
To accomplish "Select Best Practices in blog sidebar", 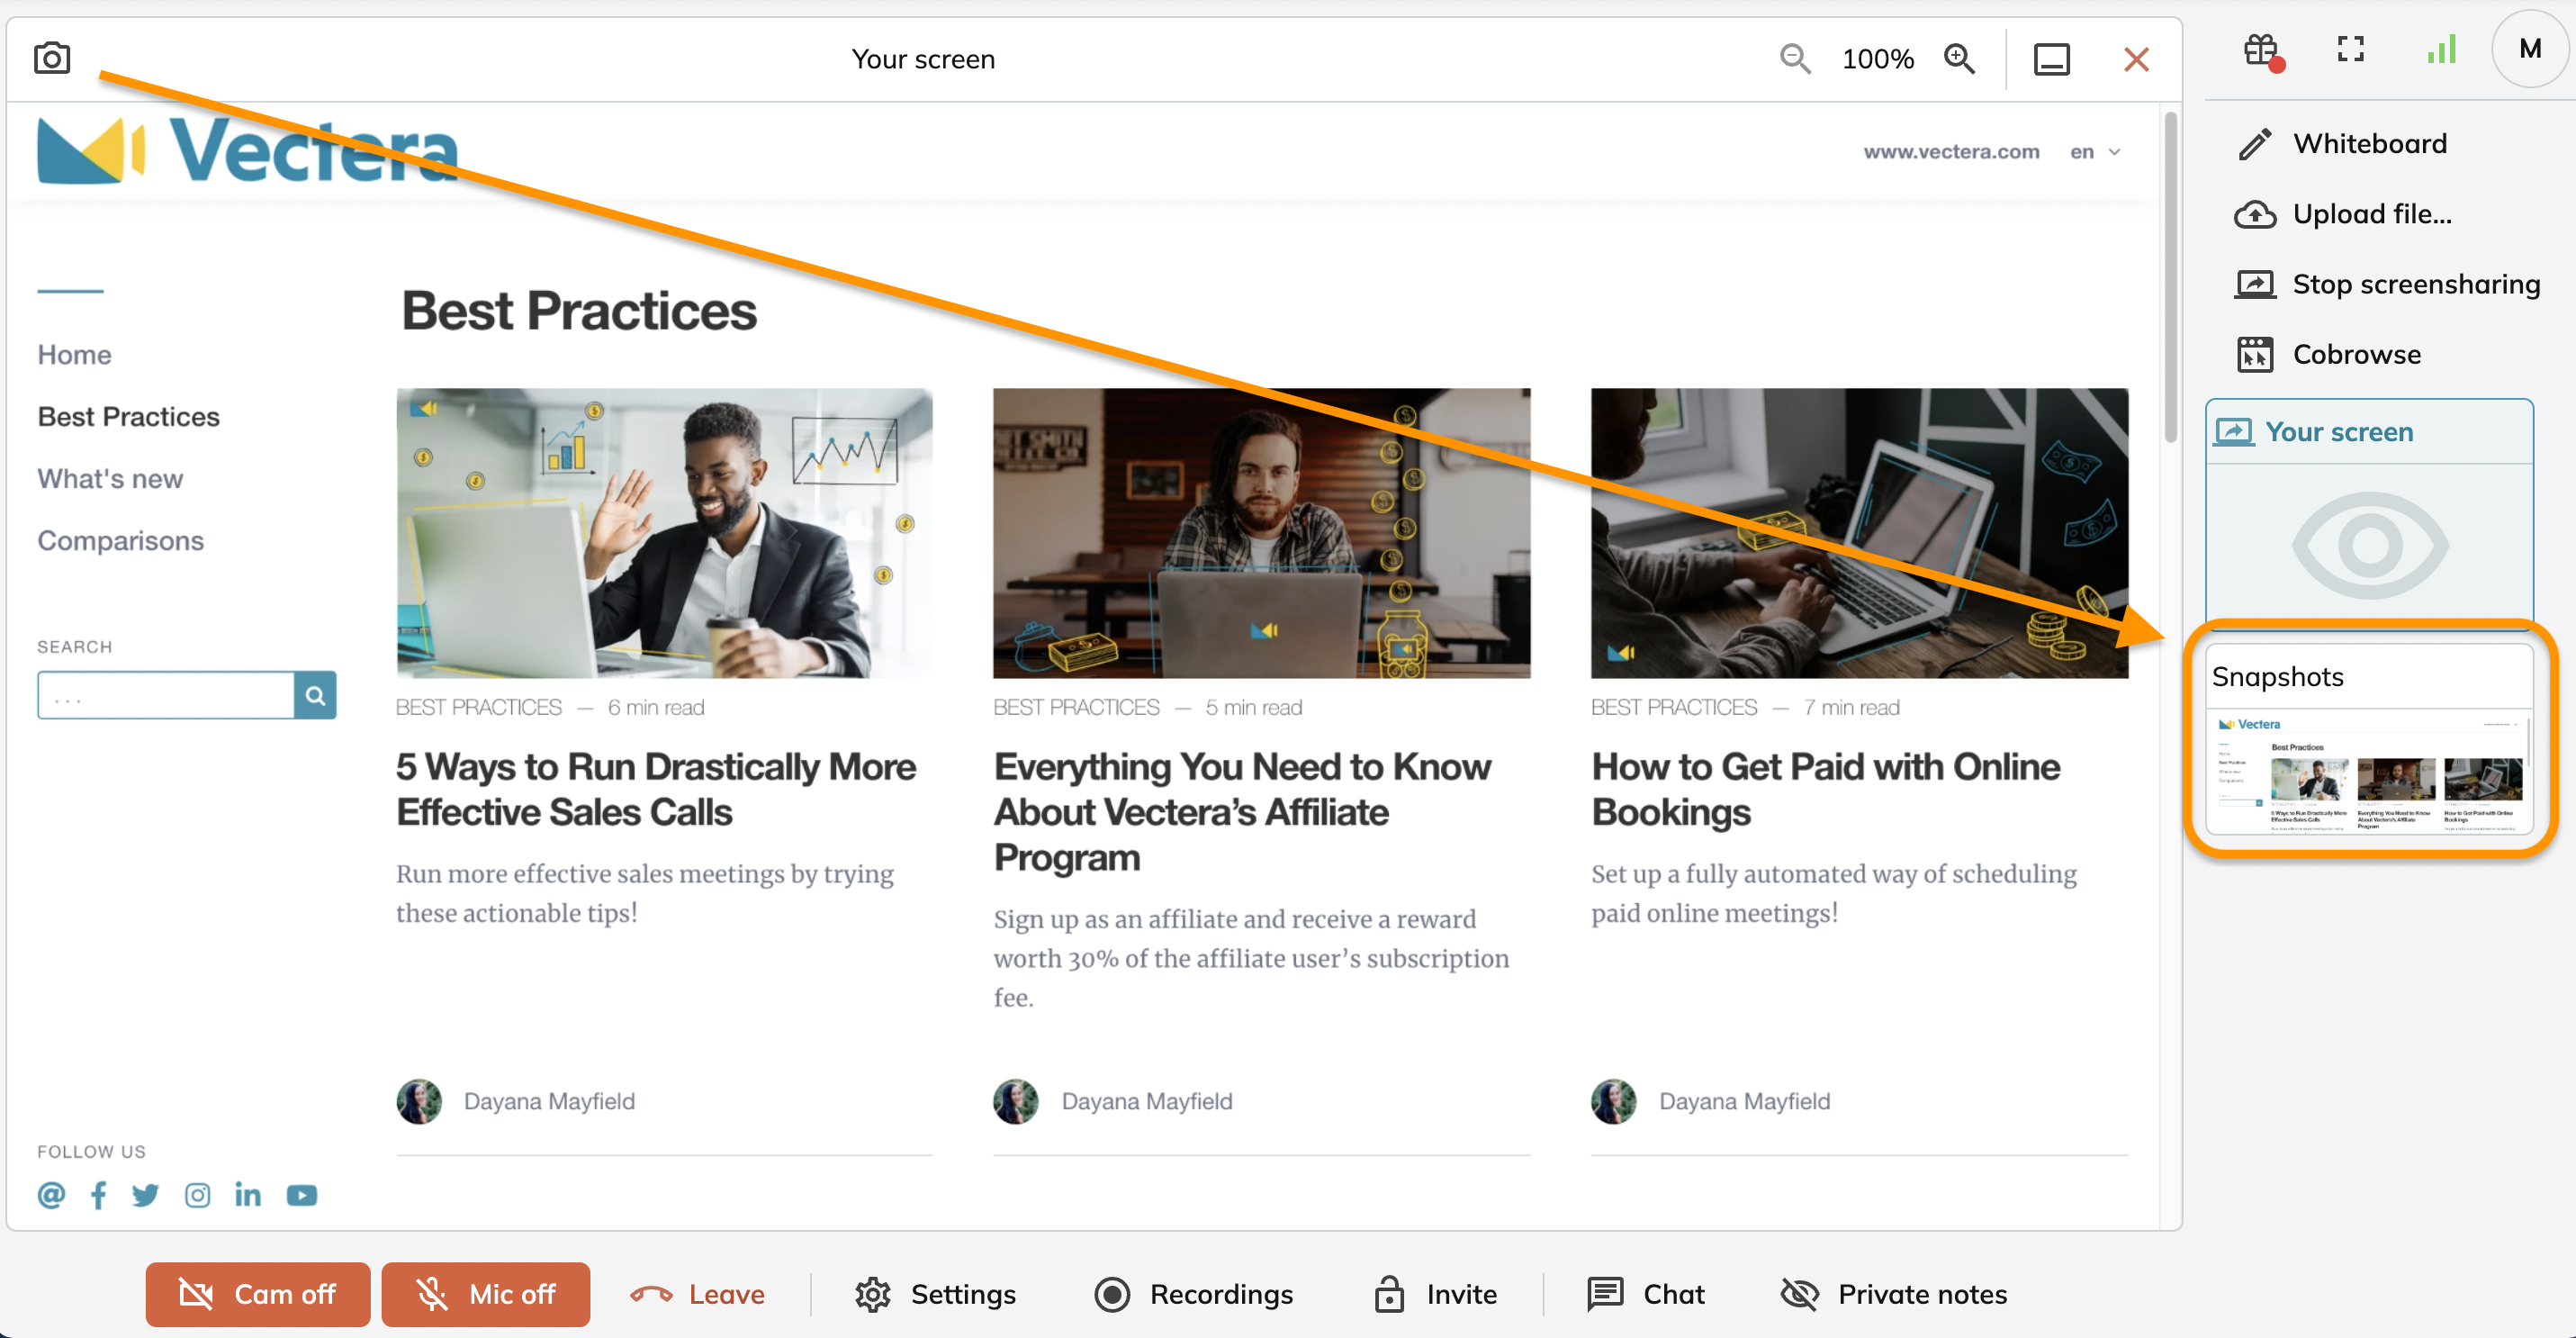I will [x=128, y=417].
